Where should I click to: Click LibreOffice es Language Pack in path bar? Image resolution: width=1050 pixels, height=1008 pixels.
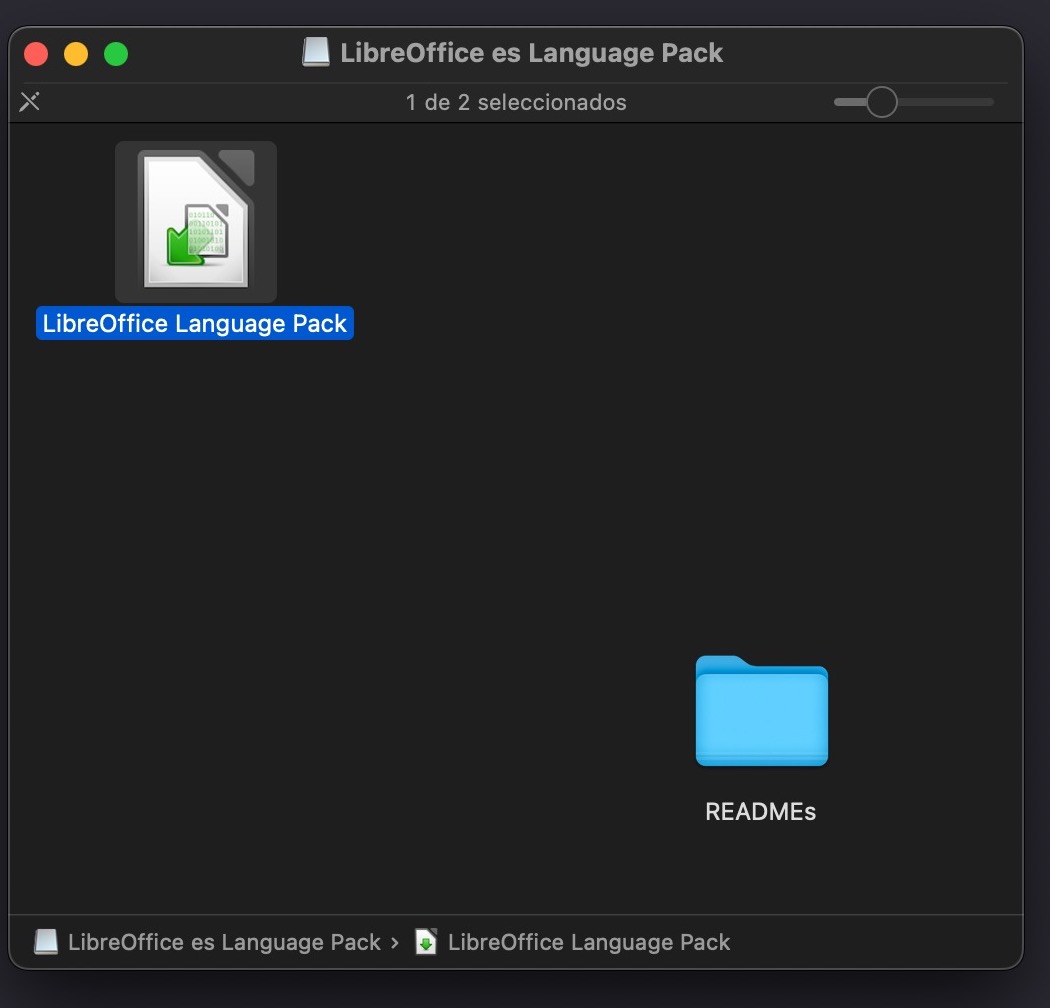click(x=224, y=942)
